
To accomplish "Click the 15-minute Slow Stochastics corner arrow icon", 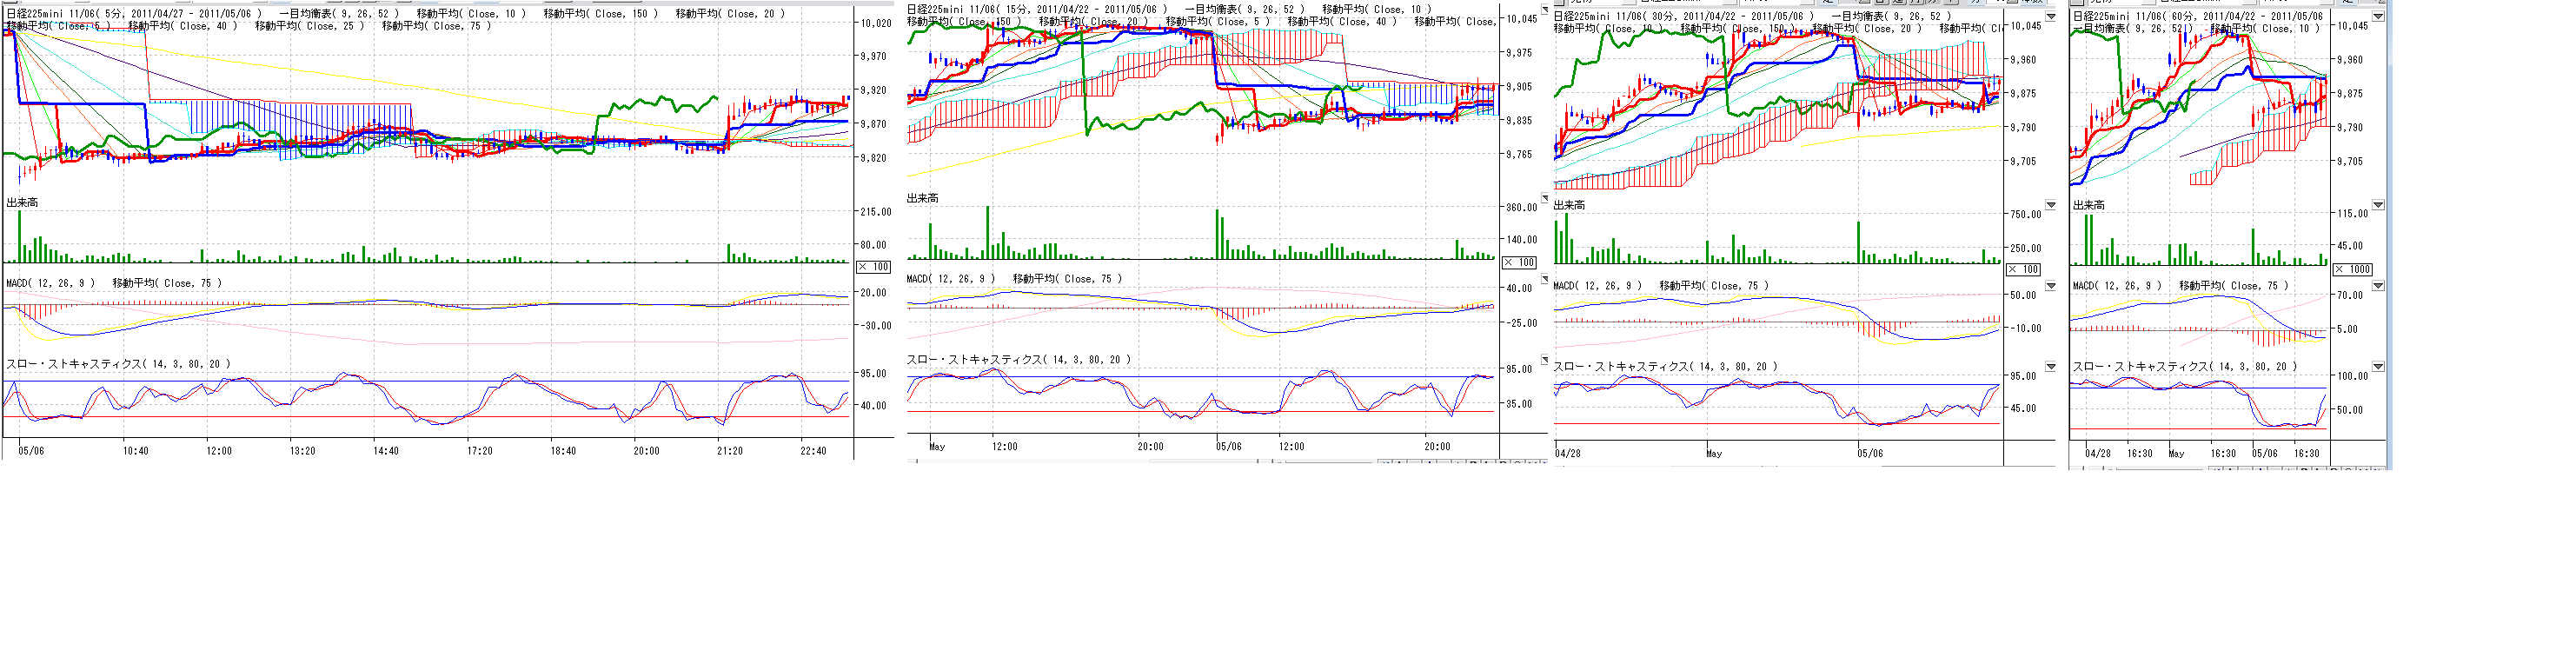I will coord(1544,360).
